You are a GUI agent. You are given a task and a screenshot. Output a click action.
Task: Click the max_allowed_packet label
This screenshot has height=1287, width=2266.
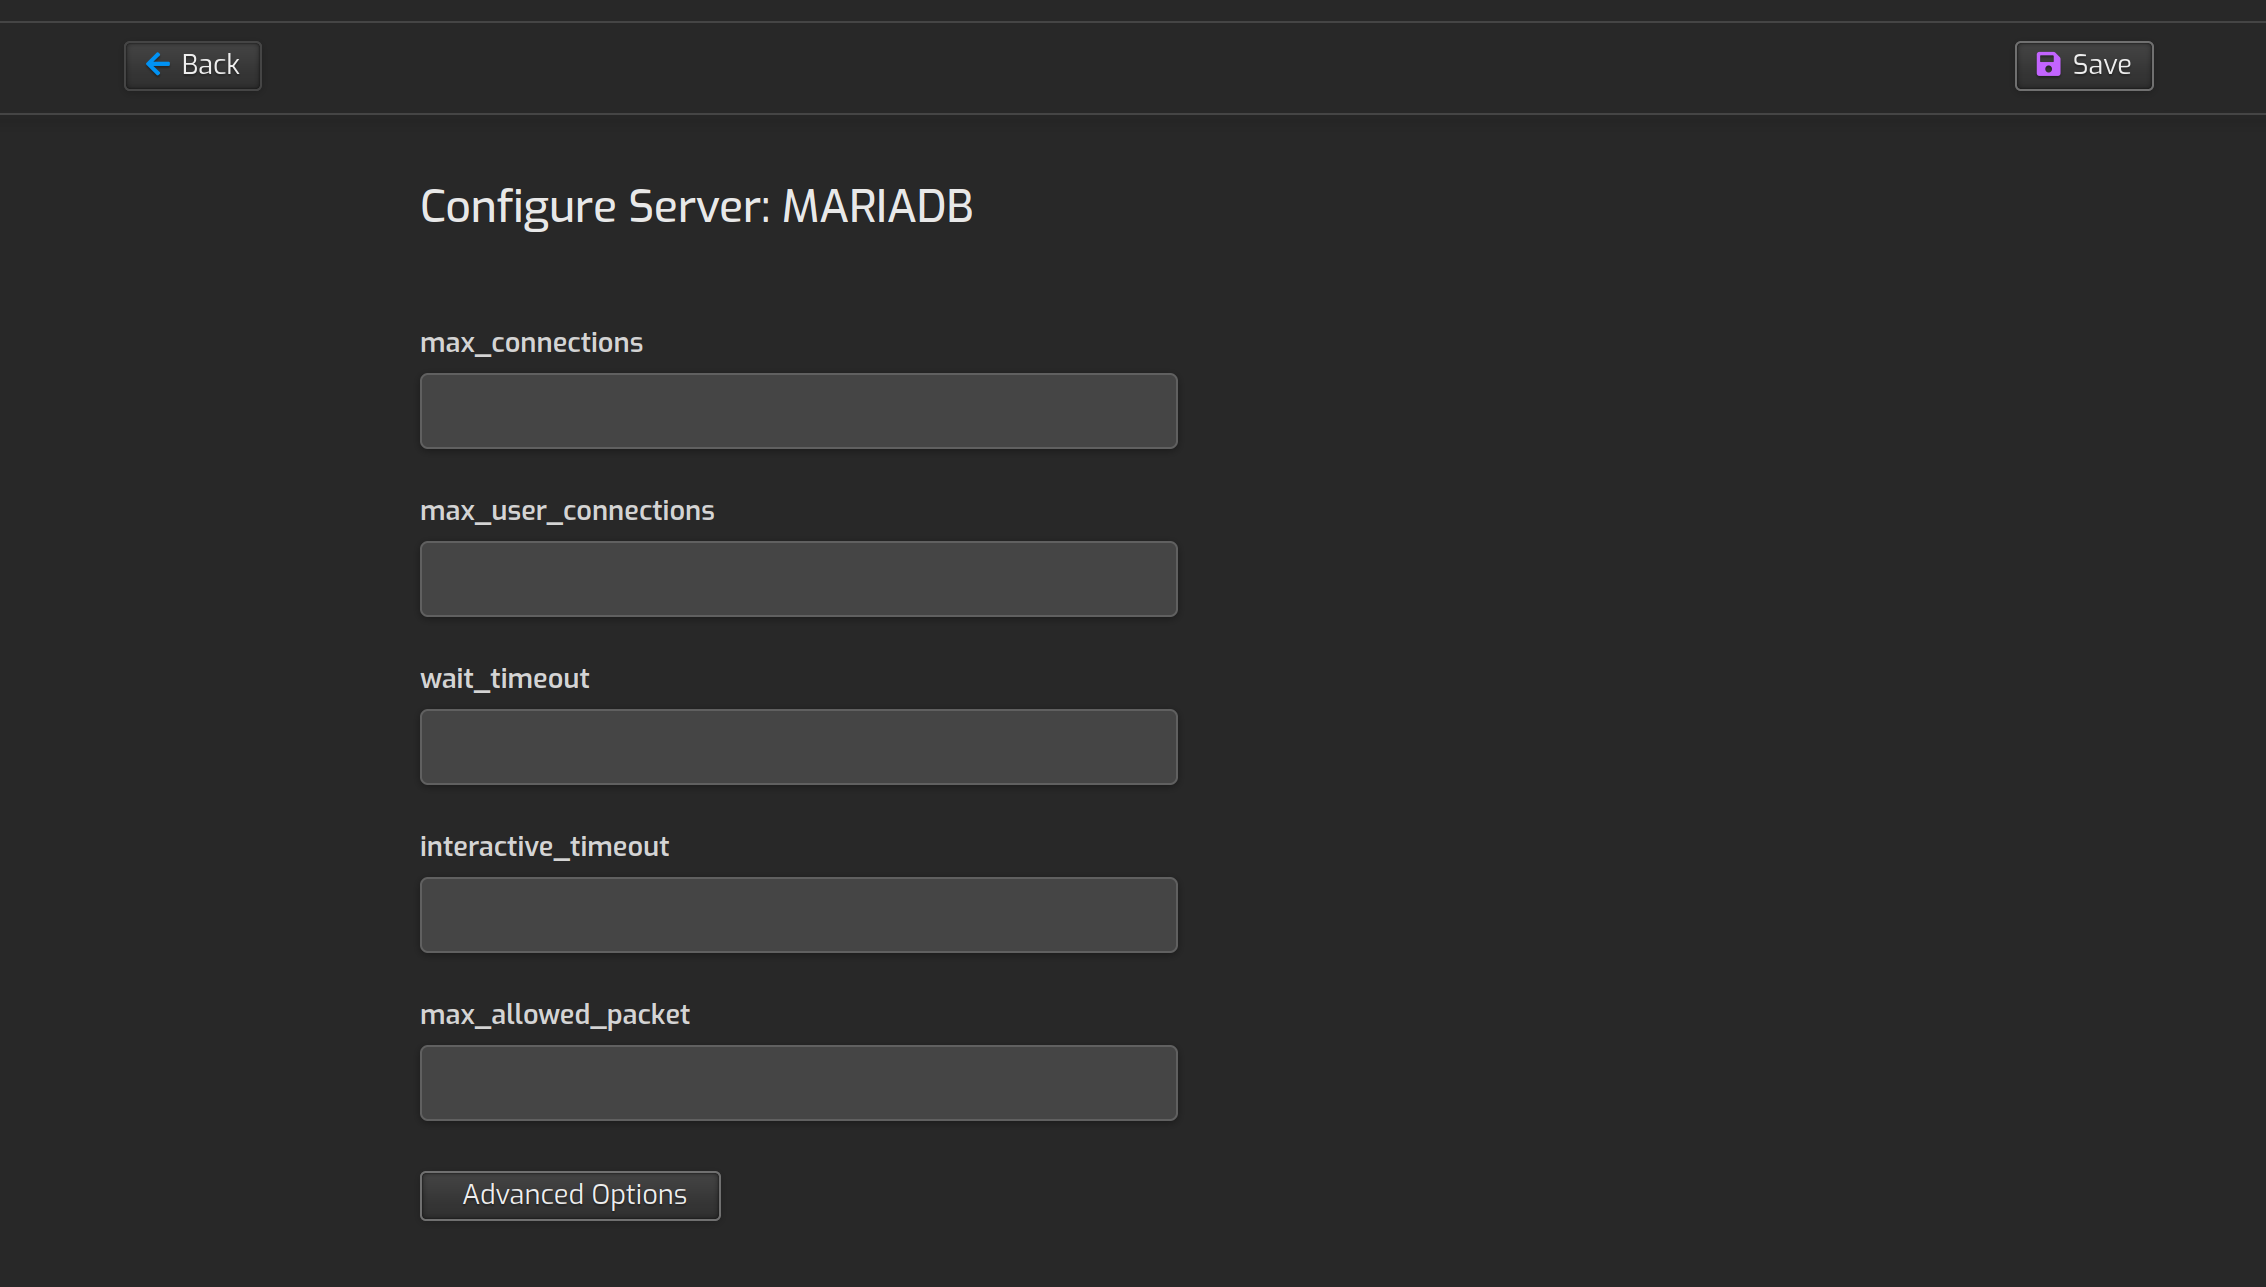555,1014
